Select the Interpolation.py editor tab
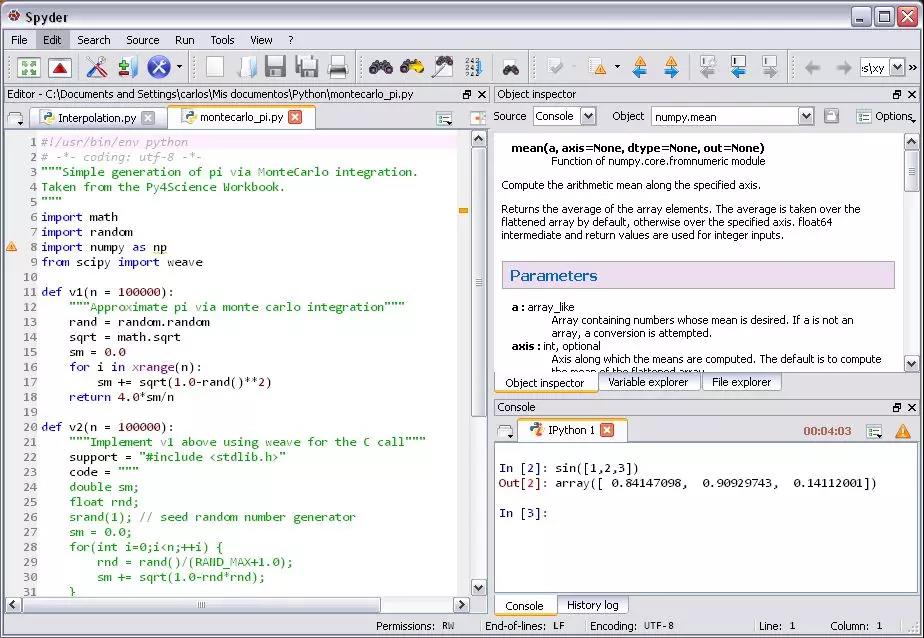The image size is (924, 638). point(97,118)
